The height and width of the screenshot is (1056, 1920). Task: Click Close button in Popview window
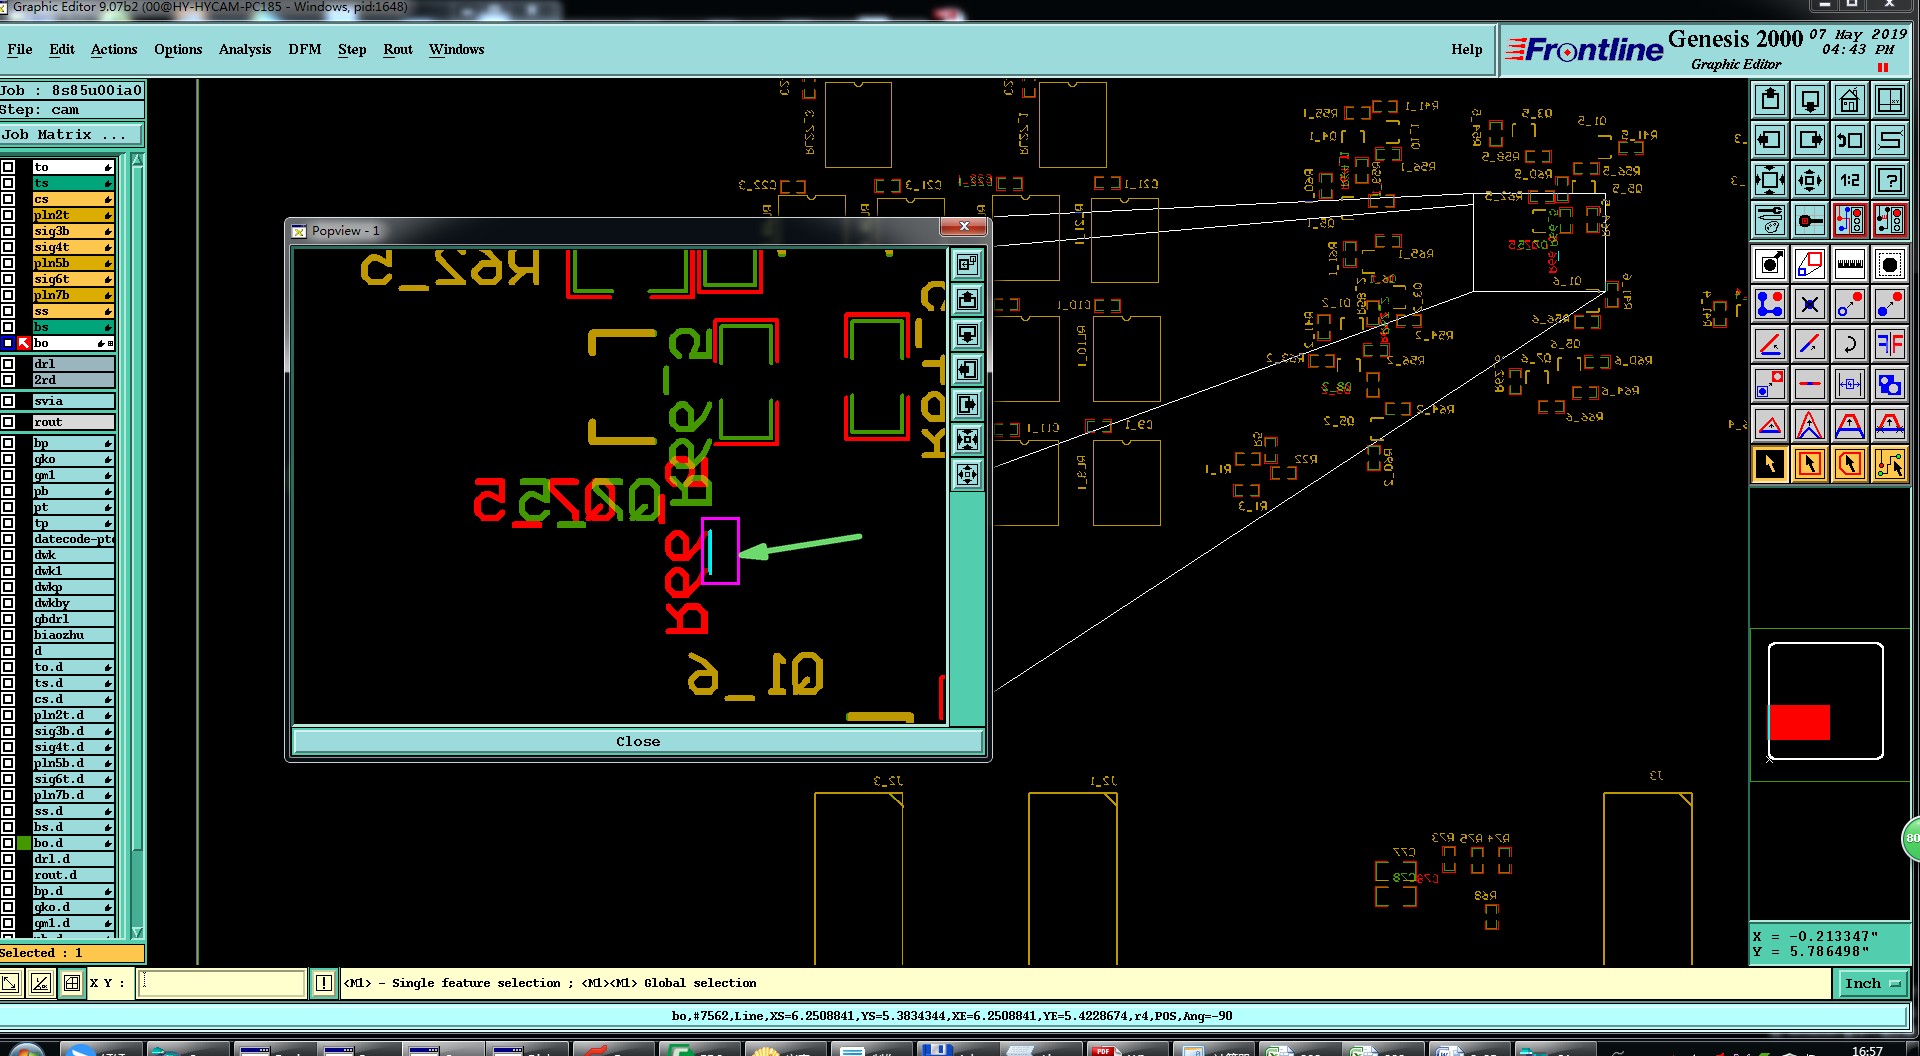(638, 741)
